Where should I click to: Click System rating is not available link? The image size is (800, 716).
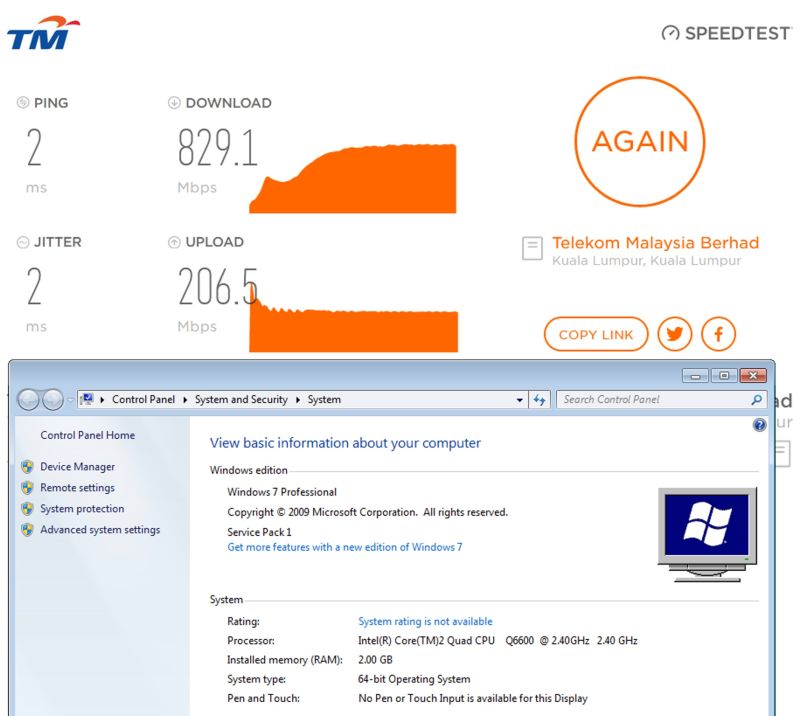[426, 622]
